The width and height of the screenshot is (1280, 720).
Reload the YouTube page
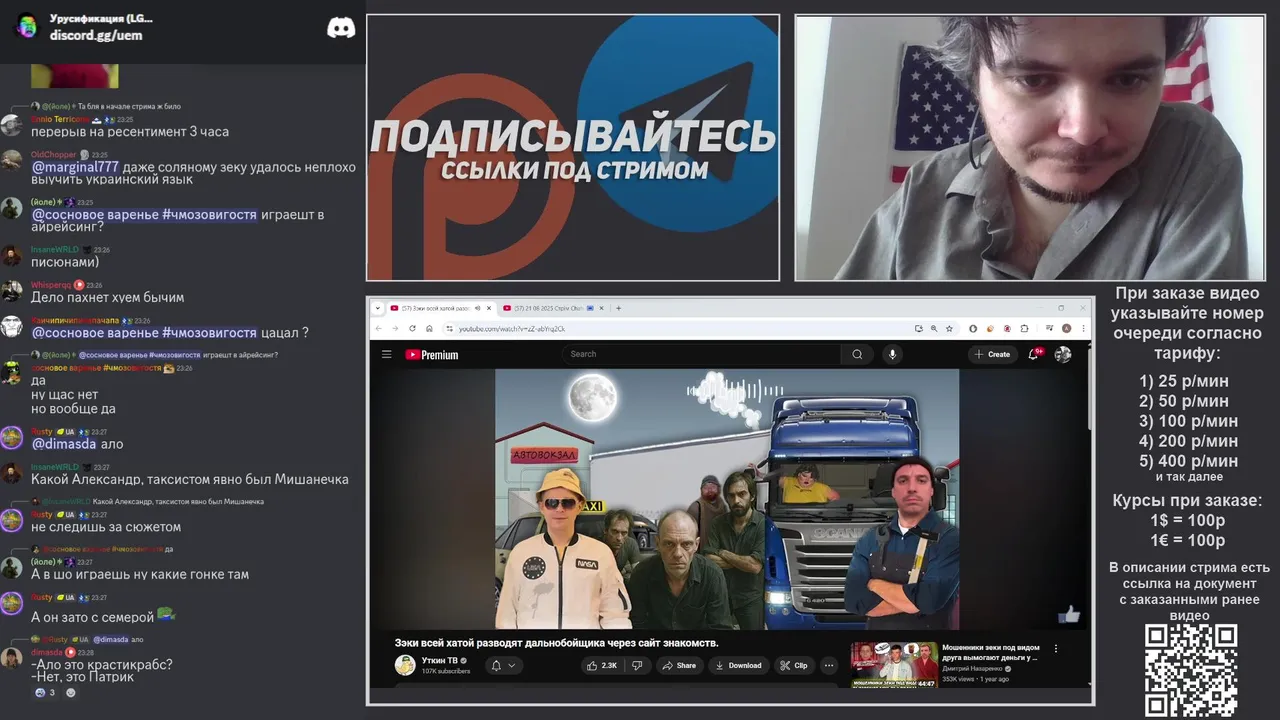[x=412, y=328]
